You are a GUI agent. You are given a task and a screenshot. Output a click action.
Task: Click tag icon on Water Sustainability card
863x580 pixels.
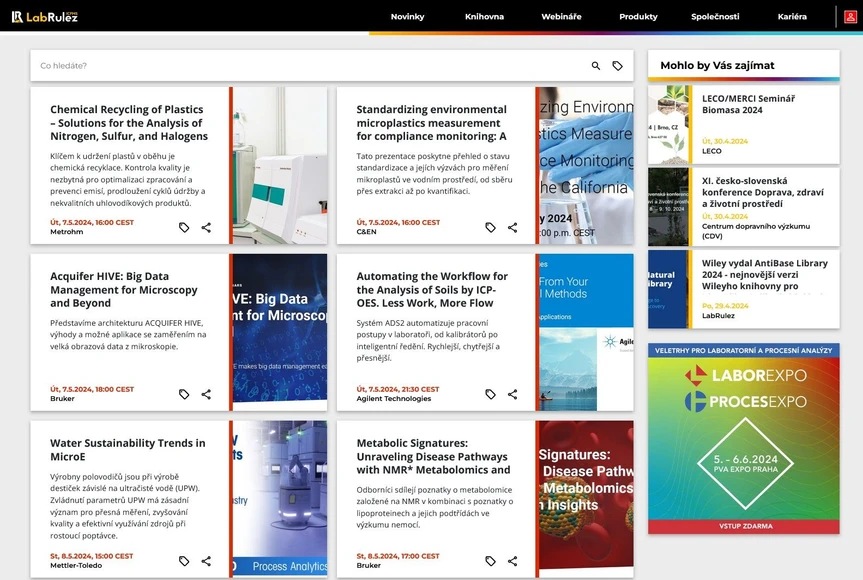[x=184, y=561]
